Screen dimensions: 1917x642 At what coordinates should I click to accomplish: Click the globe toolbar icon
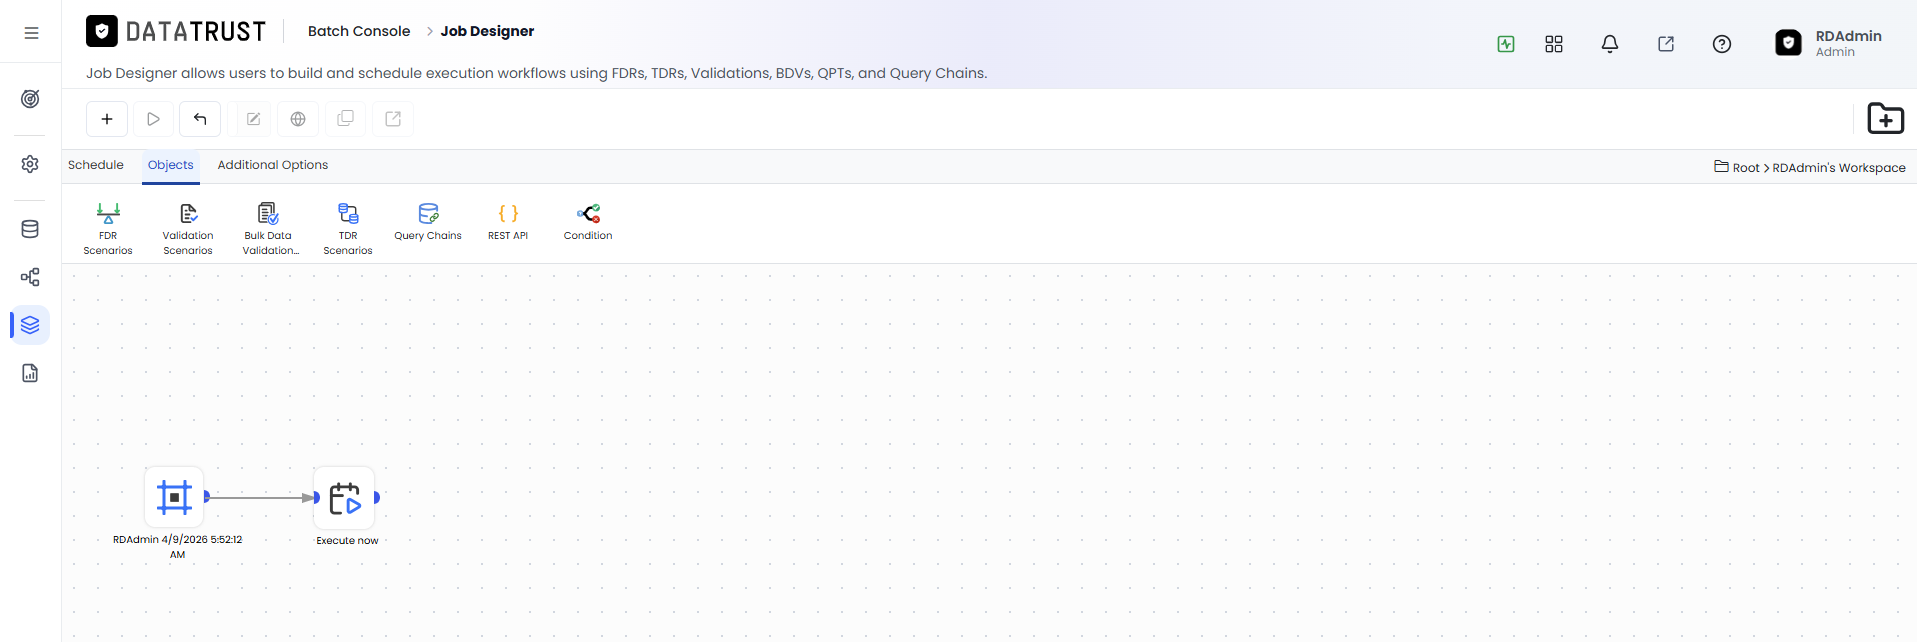(x=298, y=119)
